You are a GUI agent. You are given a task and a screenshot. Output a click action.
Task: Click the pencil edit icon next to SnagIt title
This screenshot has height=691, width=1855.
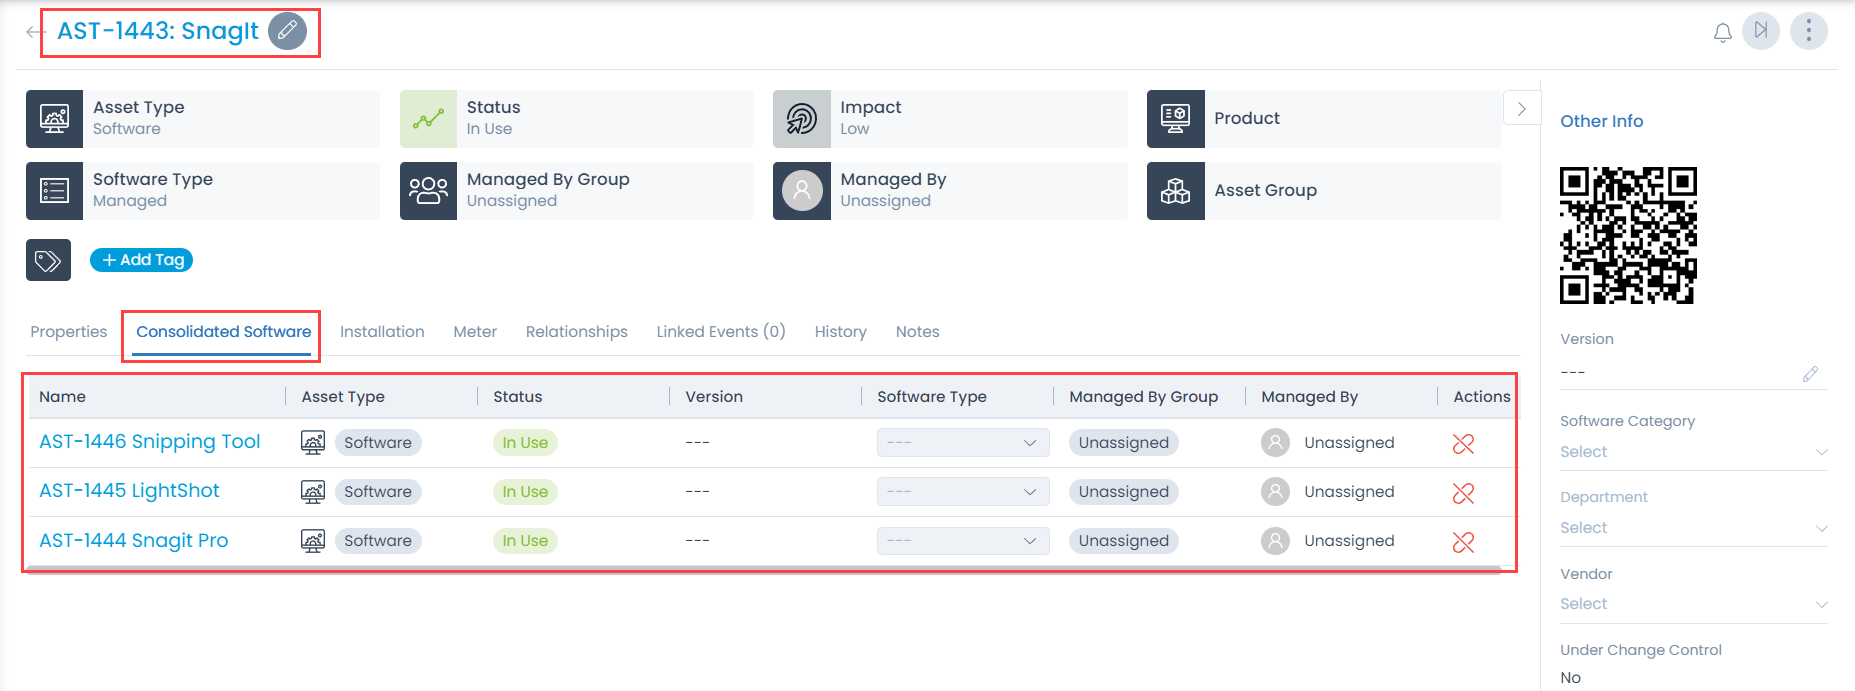click(x=287, y=31)
